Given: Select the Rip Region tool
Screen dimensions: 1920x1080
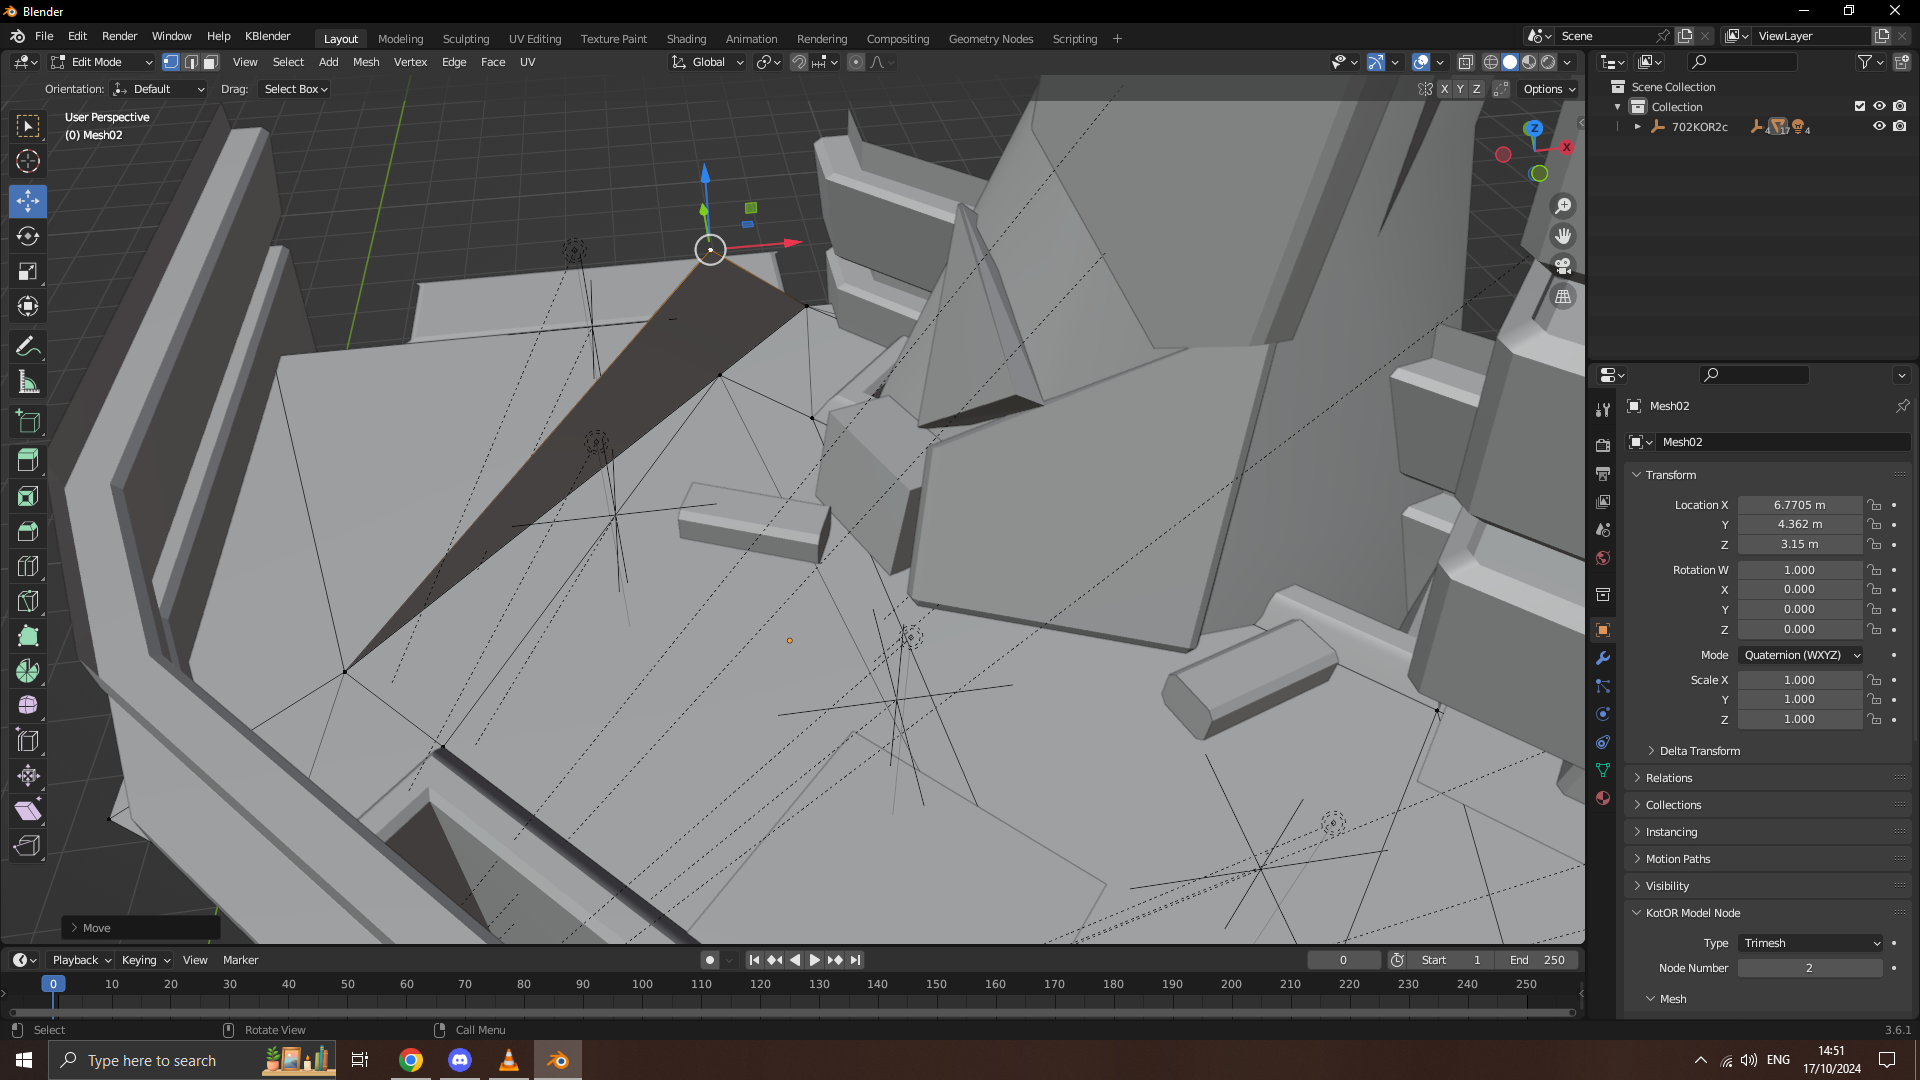Looking at the screenshot, I should [x=28, y=846].
